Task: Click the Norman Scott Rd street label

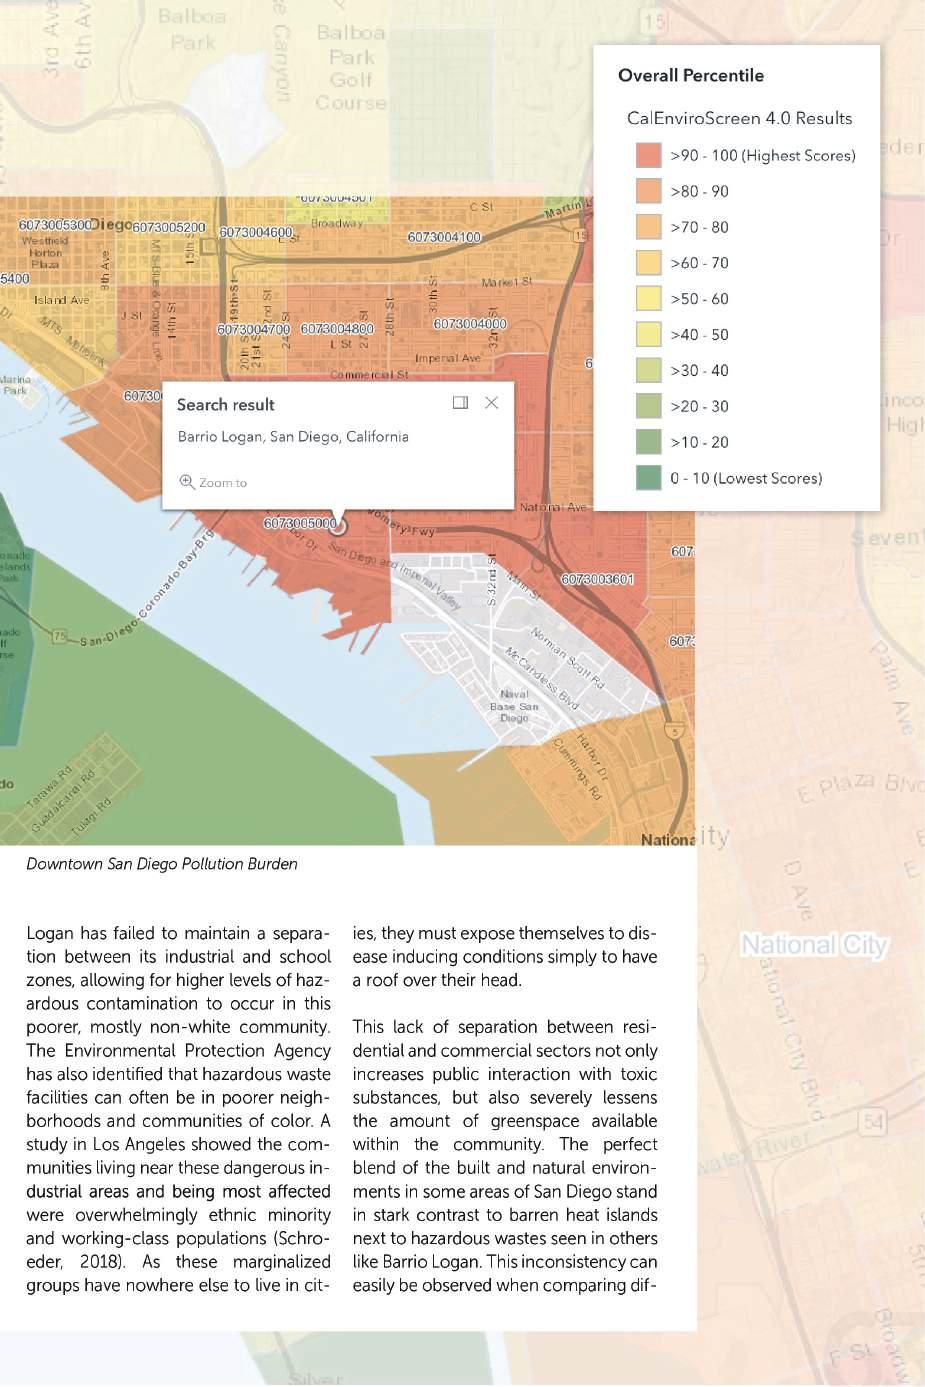Action: click(x=567, y=658)
